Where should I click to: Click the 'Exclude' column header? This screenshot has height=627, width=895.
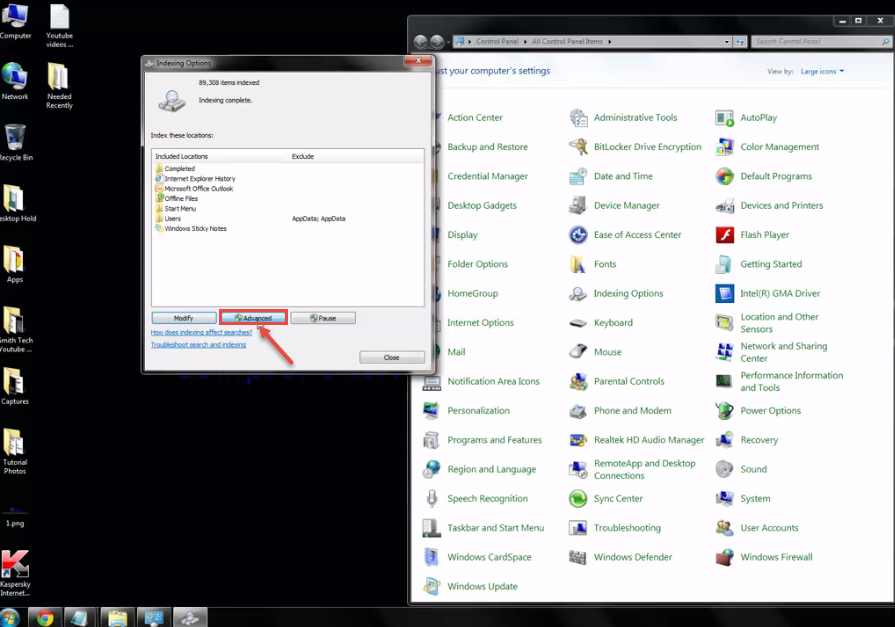(x=356, y=156)
